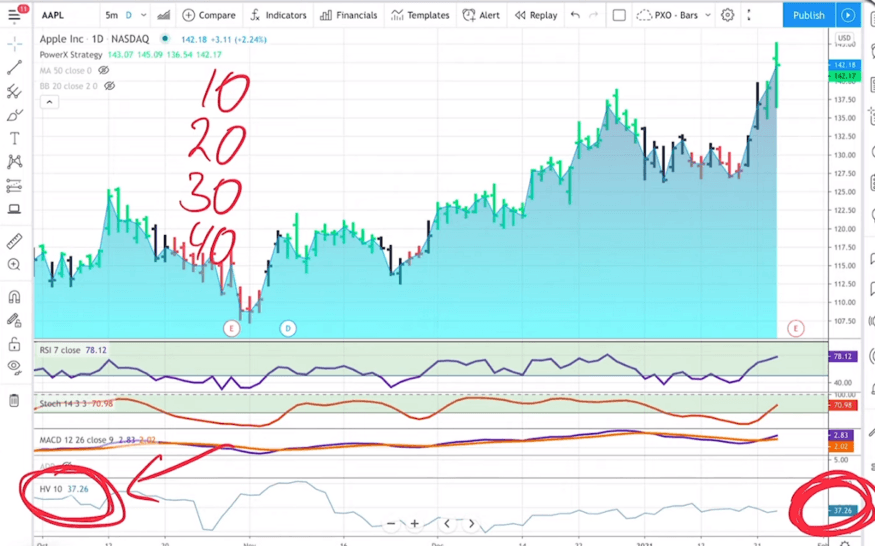Hide all drawings with eye tool
The width and height of the screenshot is (875, 546).
click(x=15, y=367)
